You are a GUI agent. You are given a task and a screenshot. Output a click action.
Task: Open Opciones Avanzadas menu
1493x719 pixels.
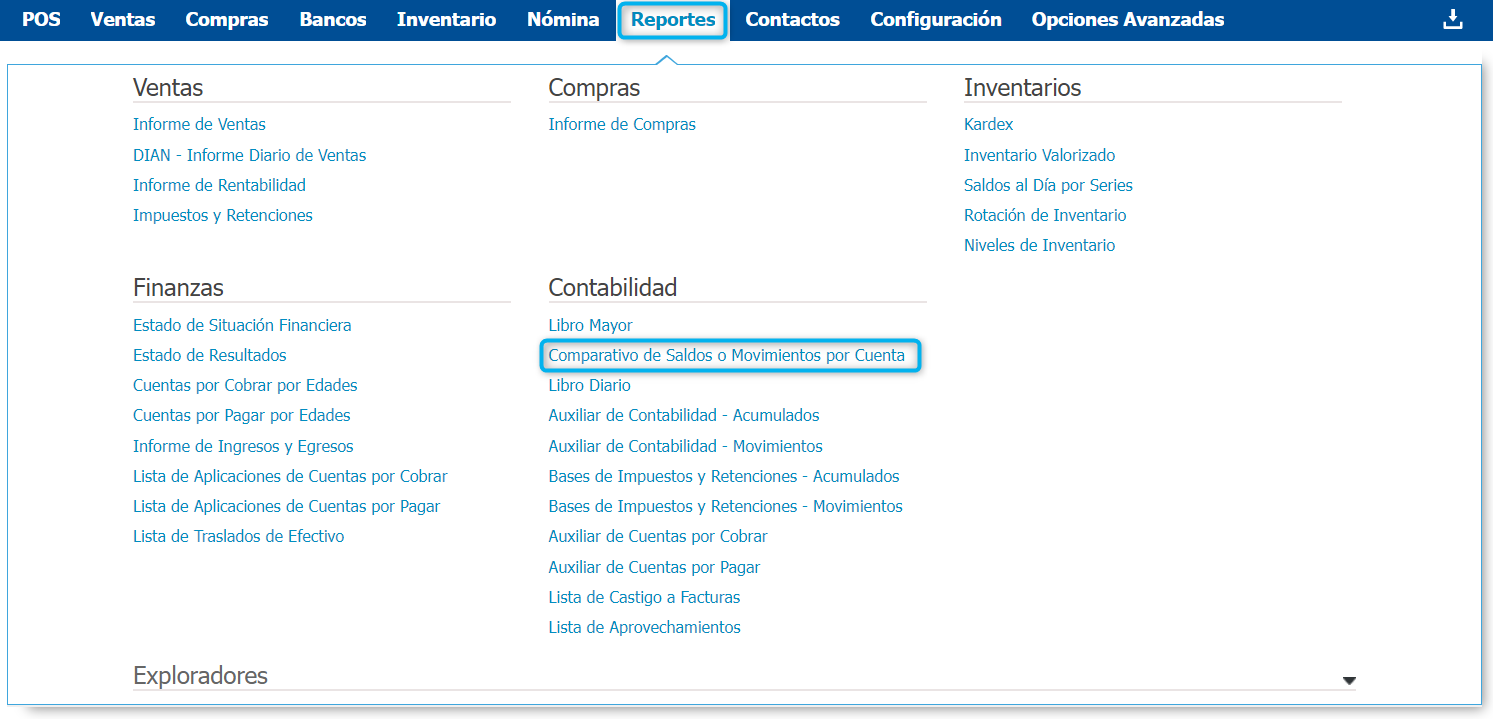1127,20
